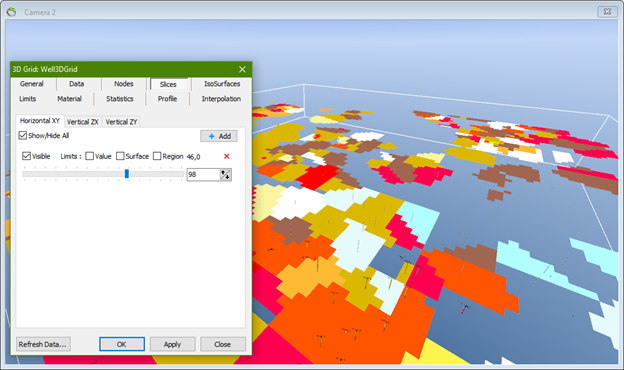Click the slice position slider handle
Image resolution: width=624 pixels, height=370 pixels.
point(127,174)
